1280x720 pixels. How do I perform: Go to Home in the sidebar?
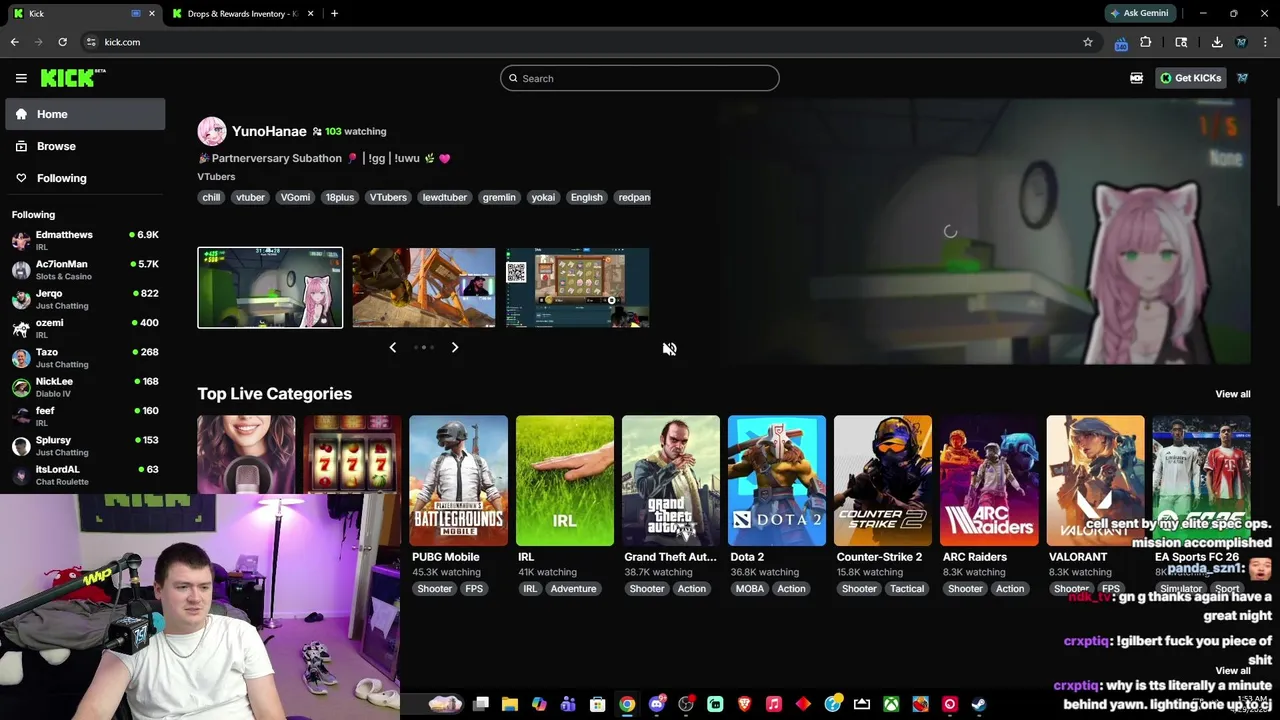coord(85,114)
